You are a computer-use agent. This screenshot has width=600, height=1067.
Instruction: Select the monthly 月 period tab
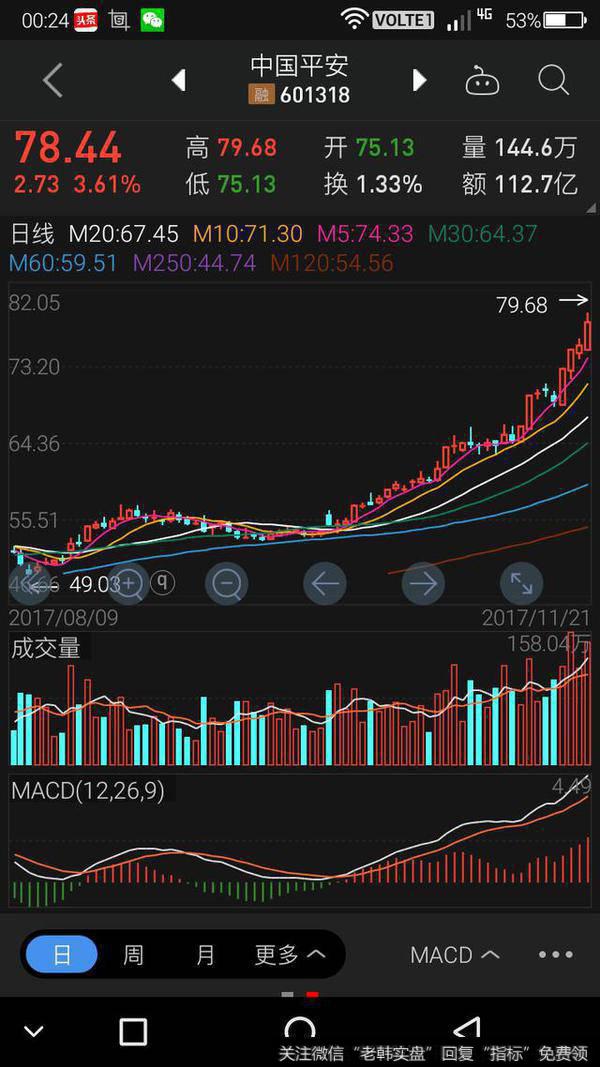click(x=205, y=955)
